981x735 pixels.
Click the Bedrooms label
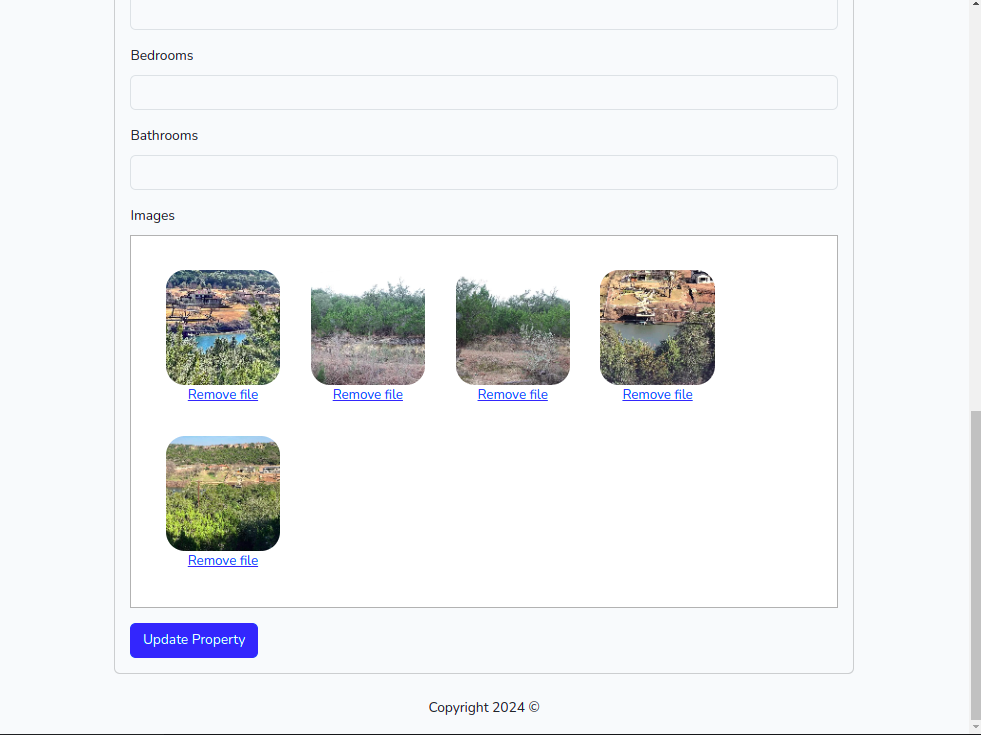162,56
